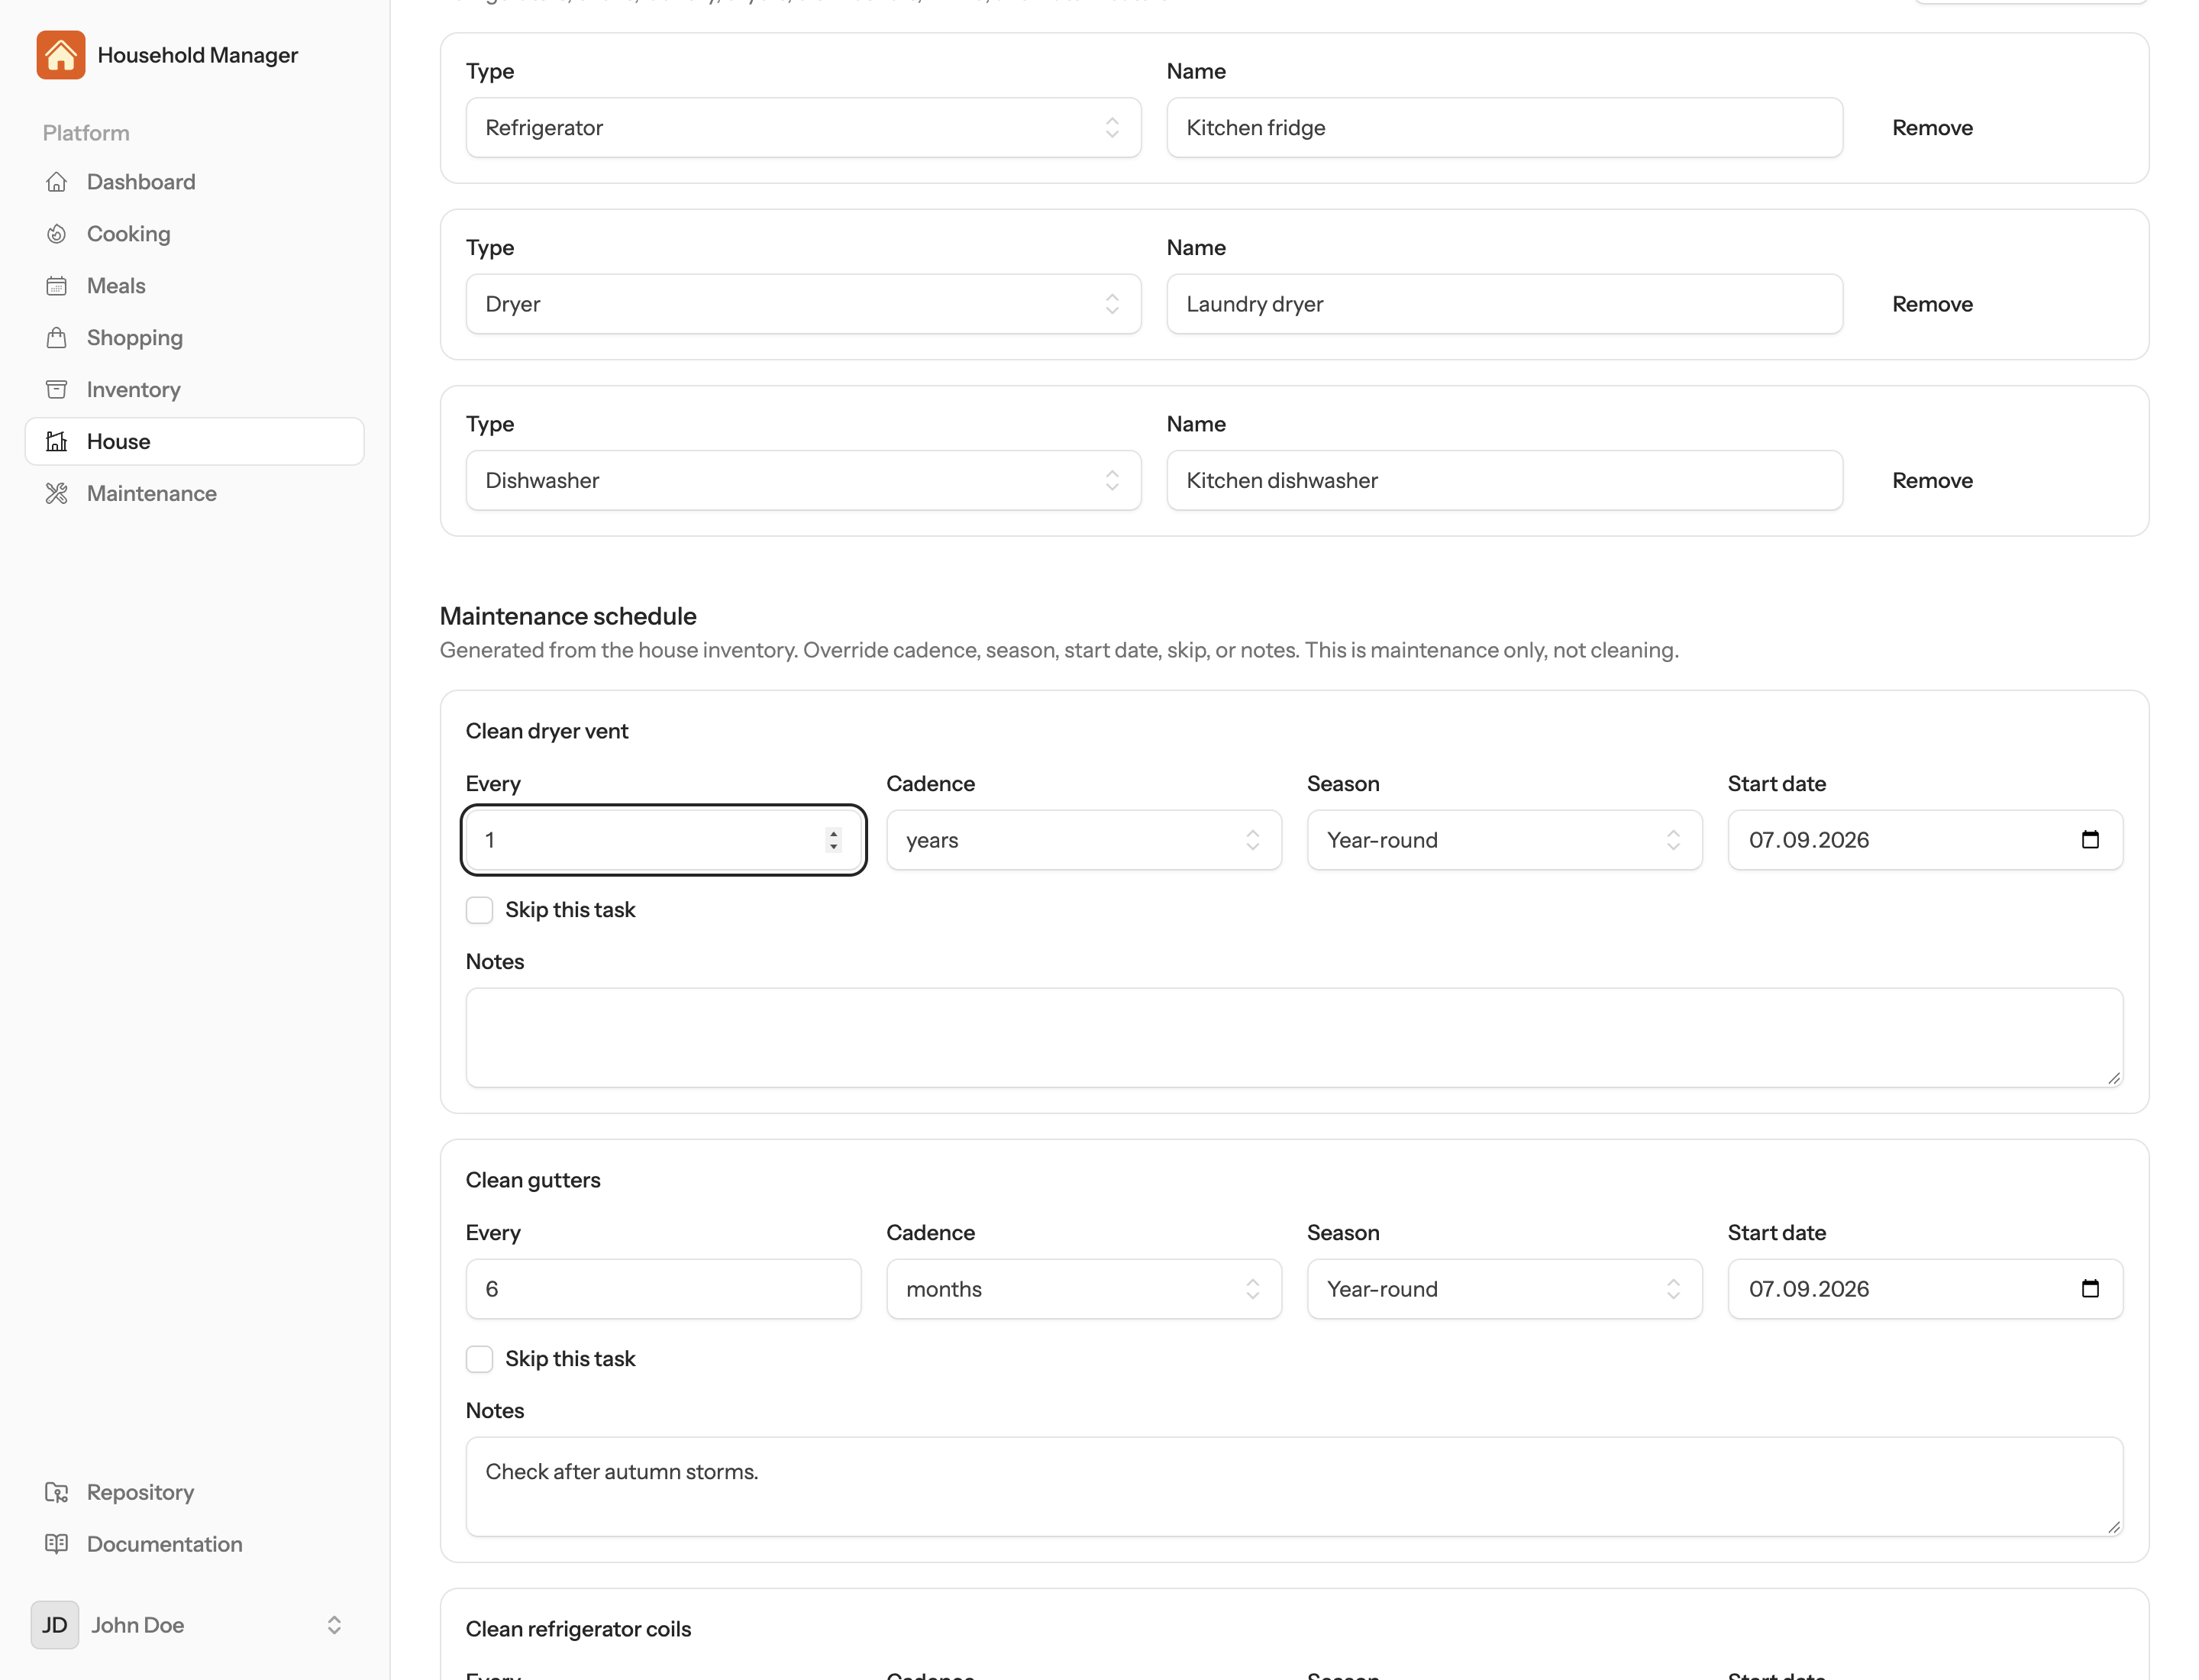This screenshot has width=2199, height=1680.
Task: Edit the Kitchen fridge name field
Action: click(1504, 128)
